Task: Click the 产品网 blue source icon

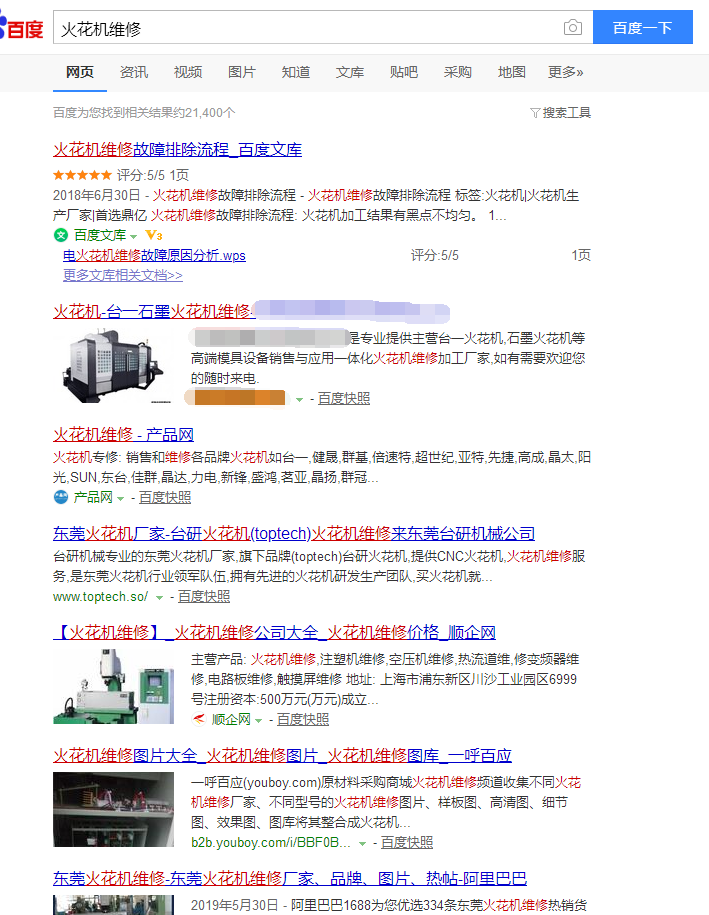Action: click(x=61, y=497)
